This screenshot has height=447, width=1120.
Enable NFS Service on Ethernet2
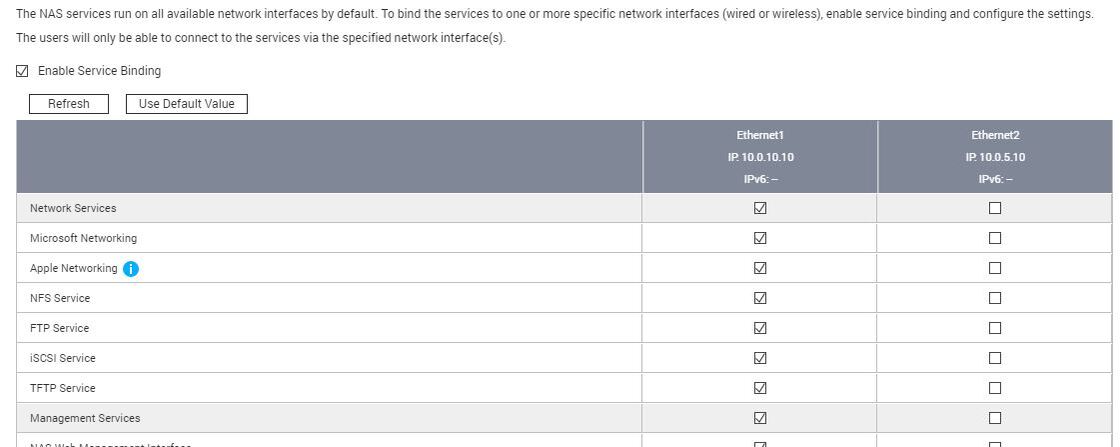[995, 298]
